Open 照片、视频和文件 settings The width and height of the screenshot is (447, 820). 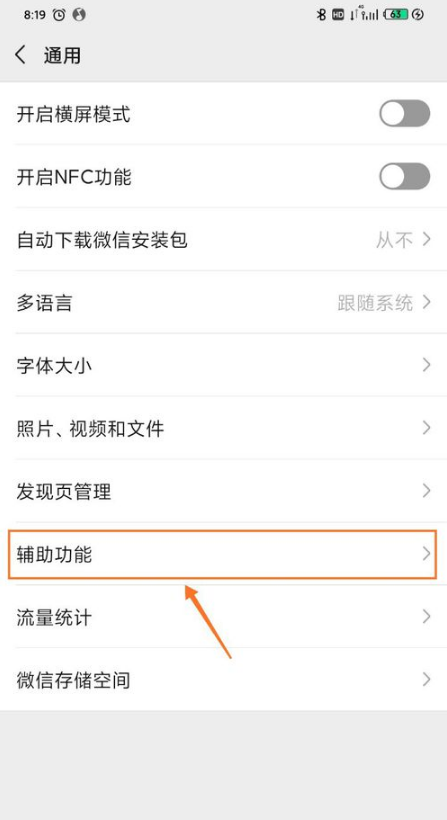(x=224, y=428)
